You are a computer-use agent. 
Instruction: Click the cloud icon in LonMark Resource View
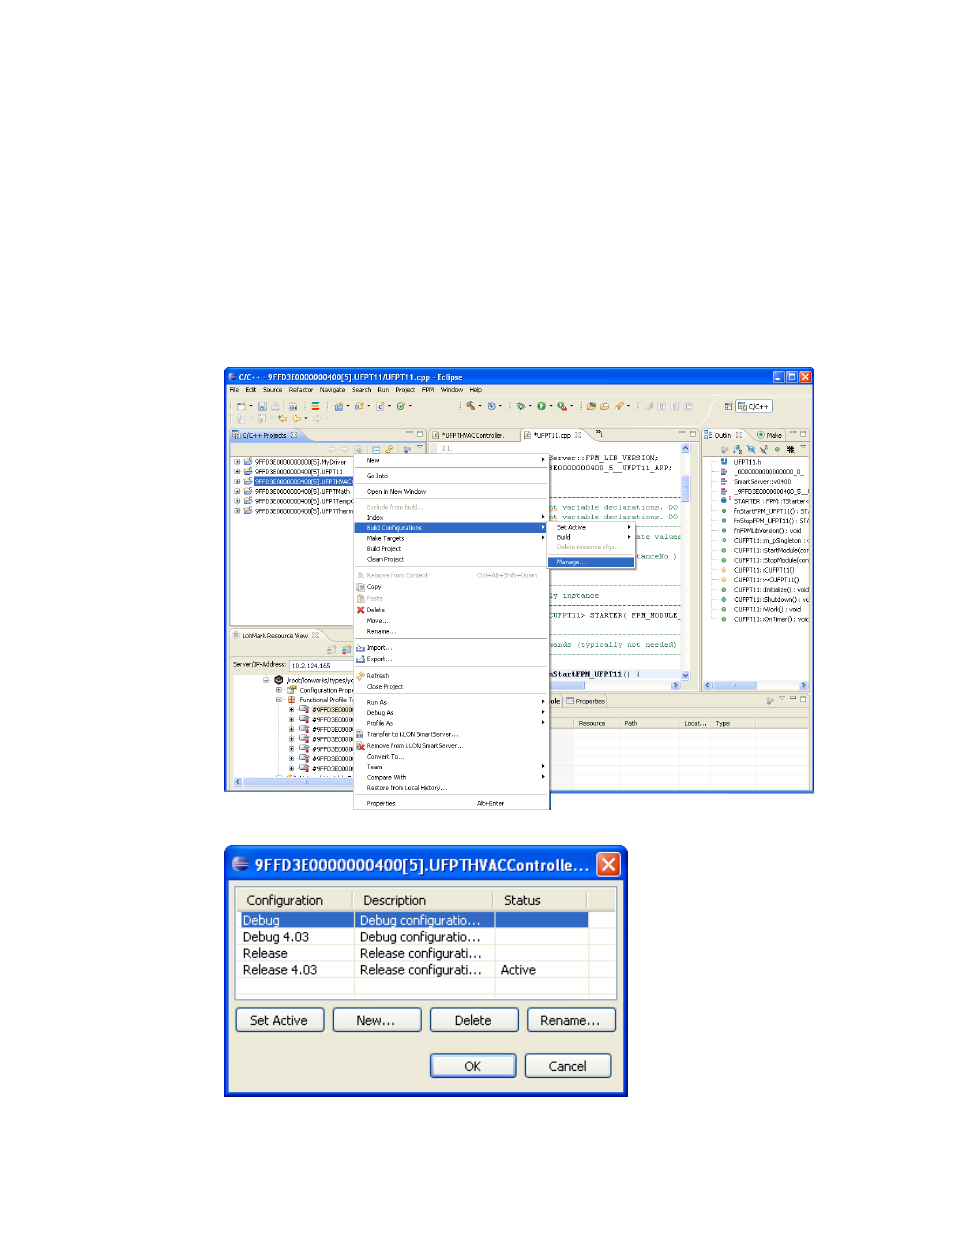pos(346,650)
